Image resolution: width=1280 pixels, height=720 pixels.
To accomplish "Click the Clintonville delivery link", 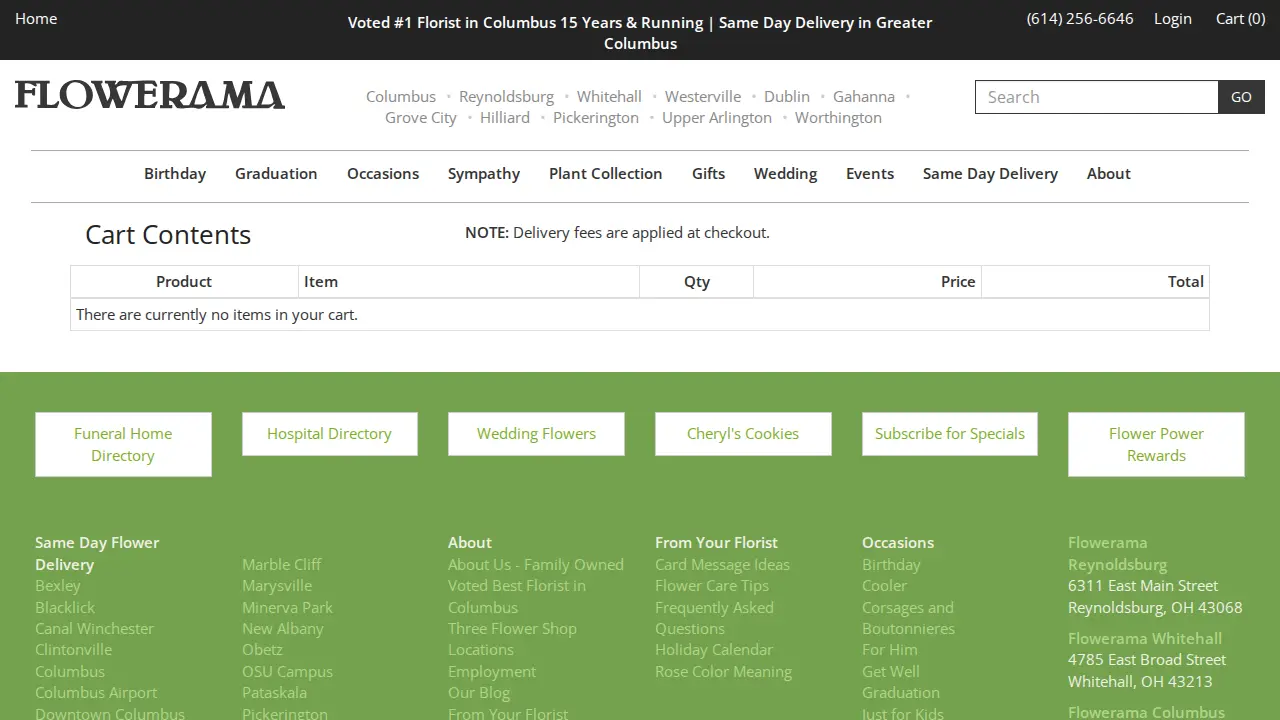I will tap(73, 650).
